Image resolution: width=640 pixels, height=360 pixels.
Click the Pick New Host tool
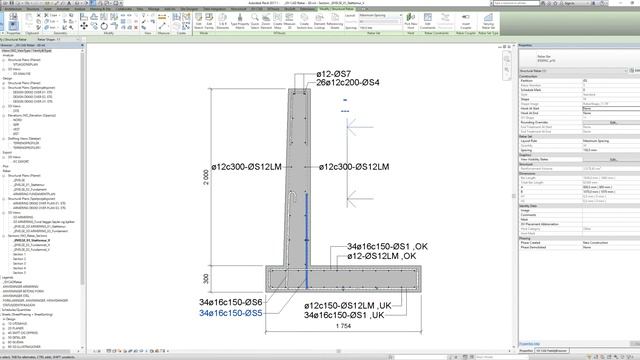[x=411, y=21]
